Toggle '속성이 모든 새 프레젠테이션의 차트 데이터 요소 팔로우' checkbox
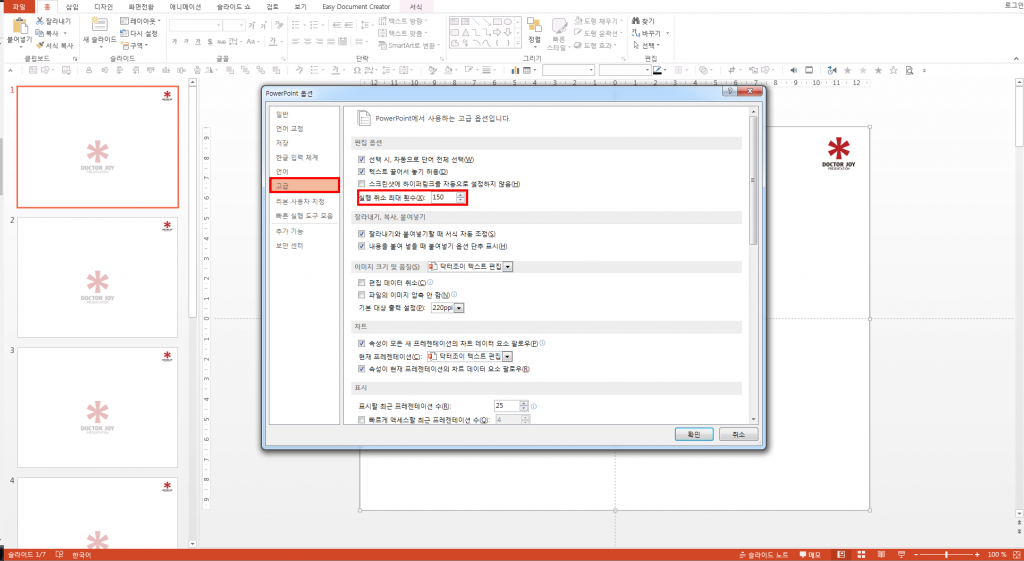The height and width of the screenshot is (561, 1024). click(x=361, y=344)
